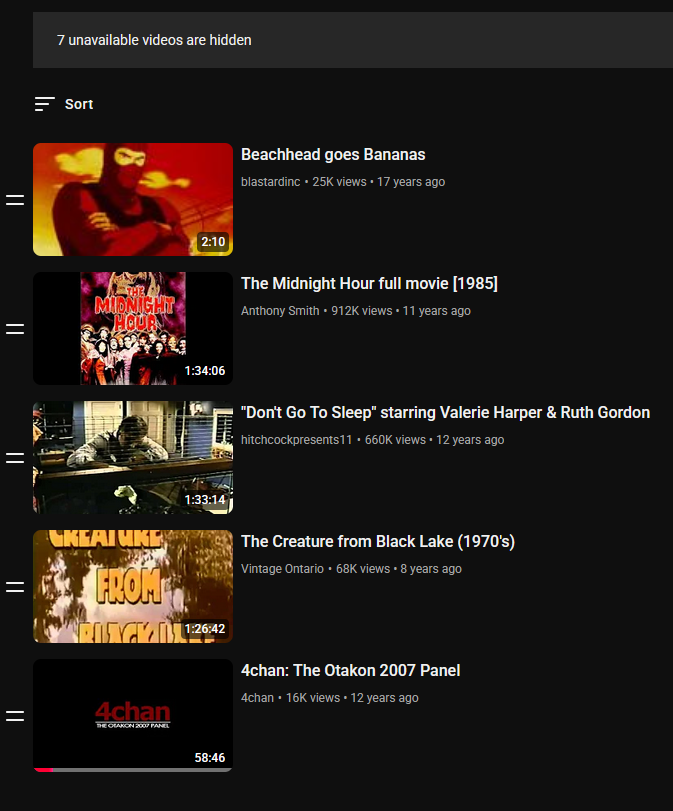
Task: Grab reorder handle for Don't Go To Sleep
Action: click(15, 458)
